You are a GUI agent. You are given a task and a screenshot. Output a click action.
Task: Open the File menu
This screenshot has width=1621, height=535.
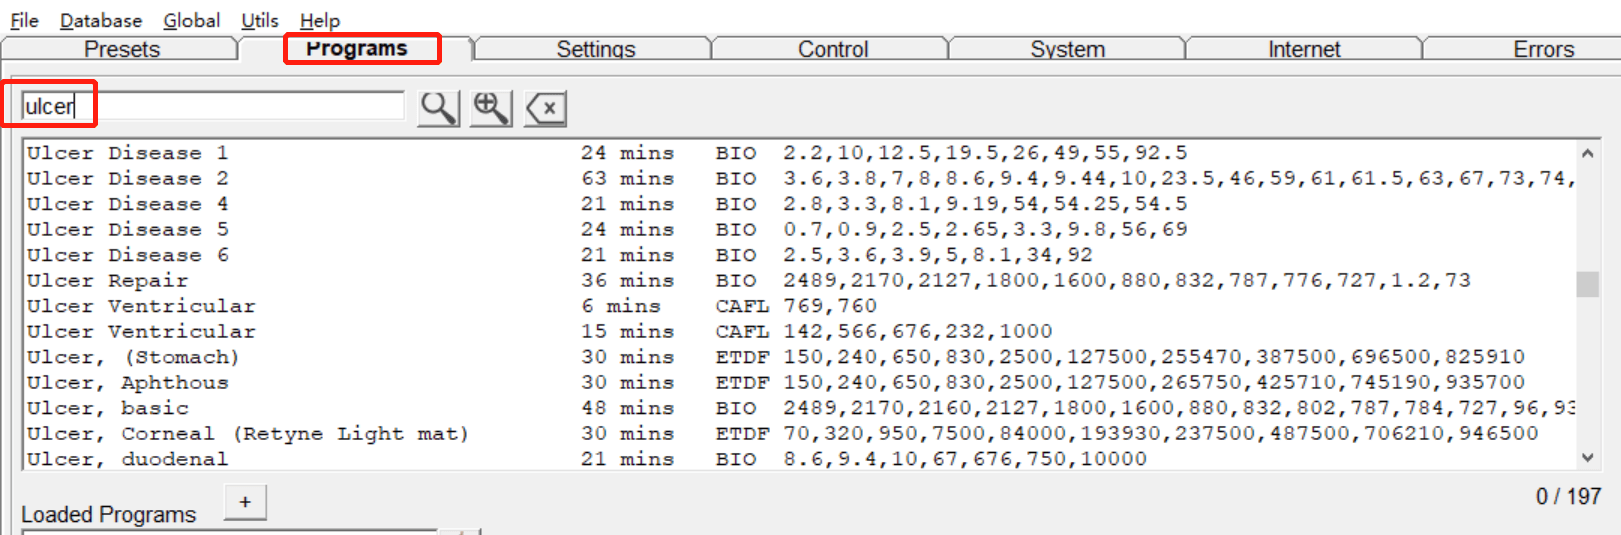(x=24, y=20)
